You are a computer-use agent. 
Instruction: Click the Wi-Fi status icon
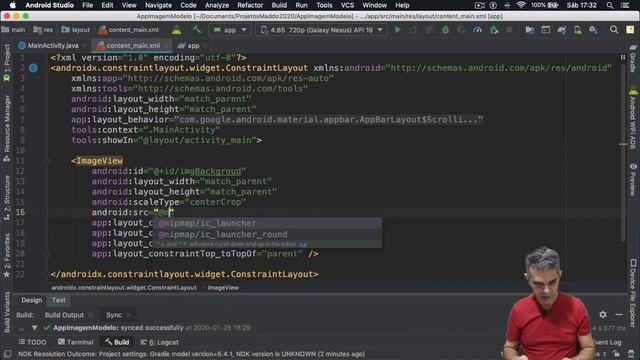521,5
